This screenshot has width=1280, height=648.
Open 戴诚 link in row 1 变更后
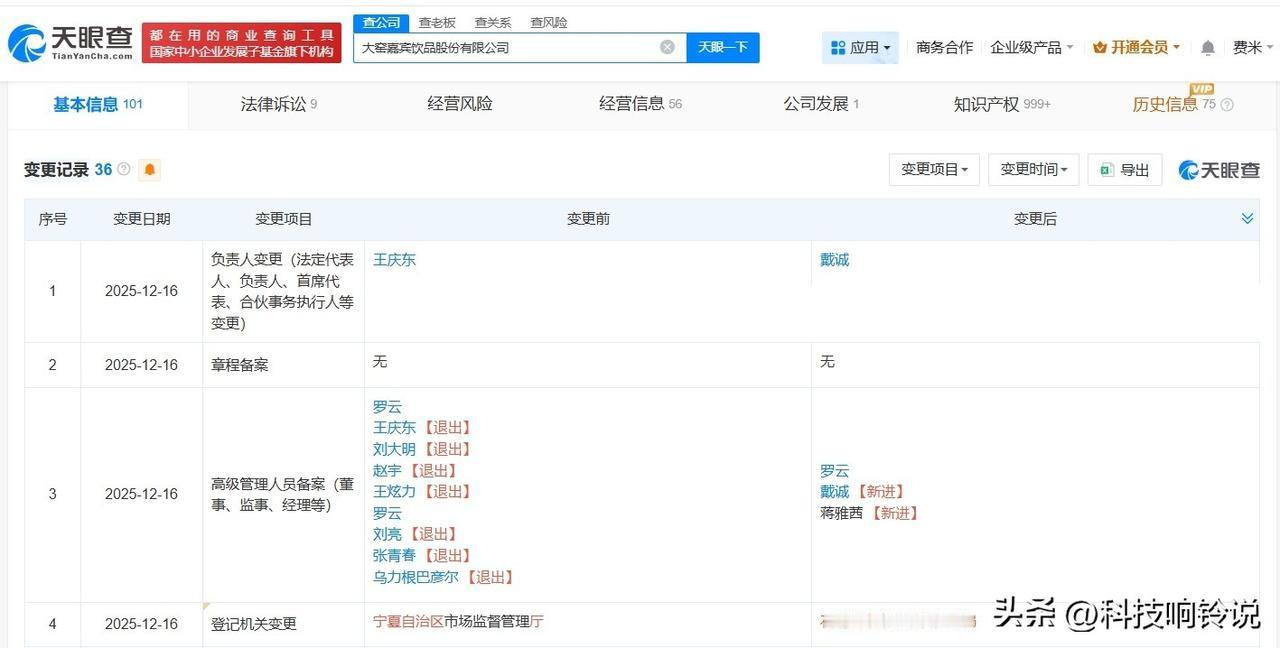pyautogui.click(x=834, y=259)
